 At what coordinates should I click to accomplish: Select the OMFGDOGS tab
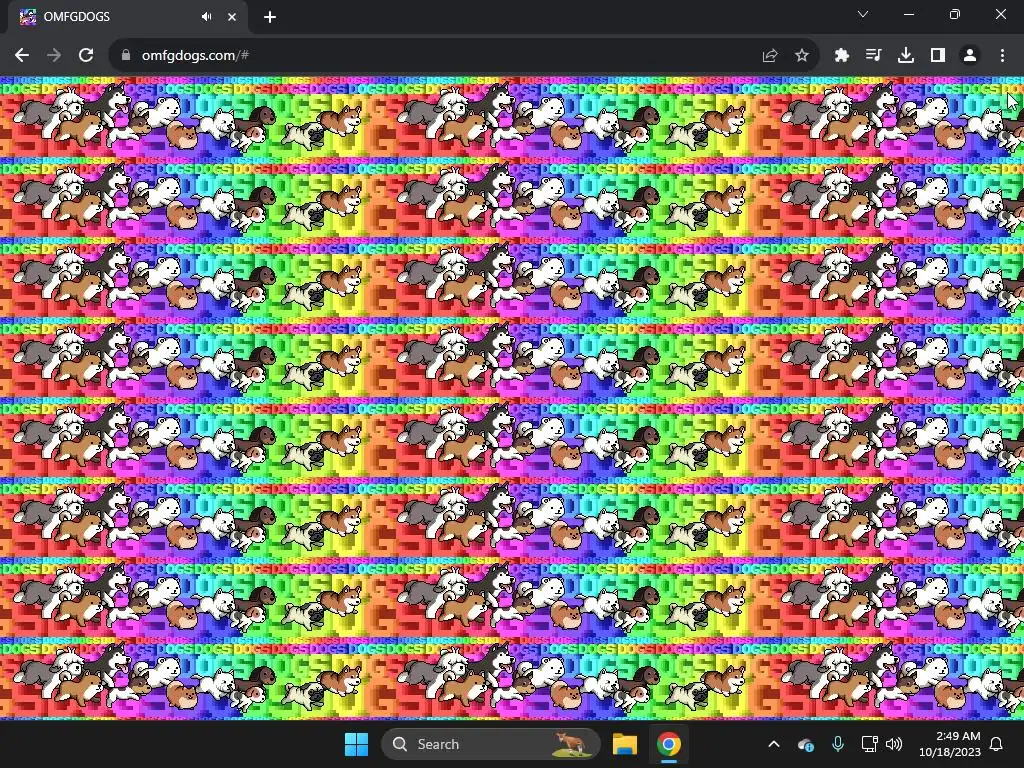tap(128, 17)
